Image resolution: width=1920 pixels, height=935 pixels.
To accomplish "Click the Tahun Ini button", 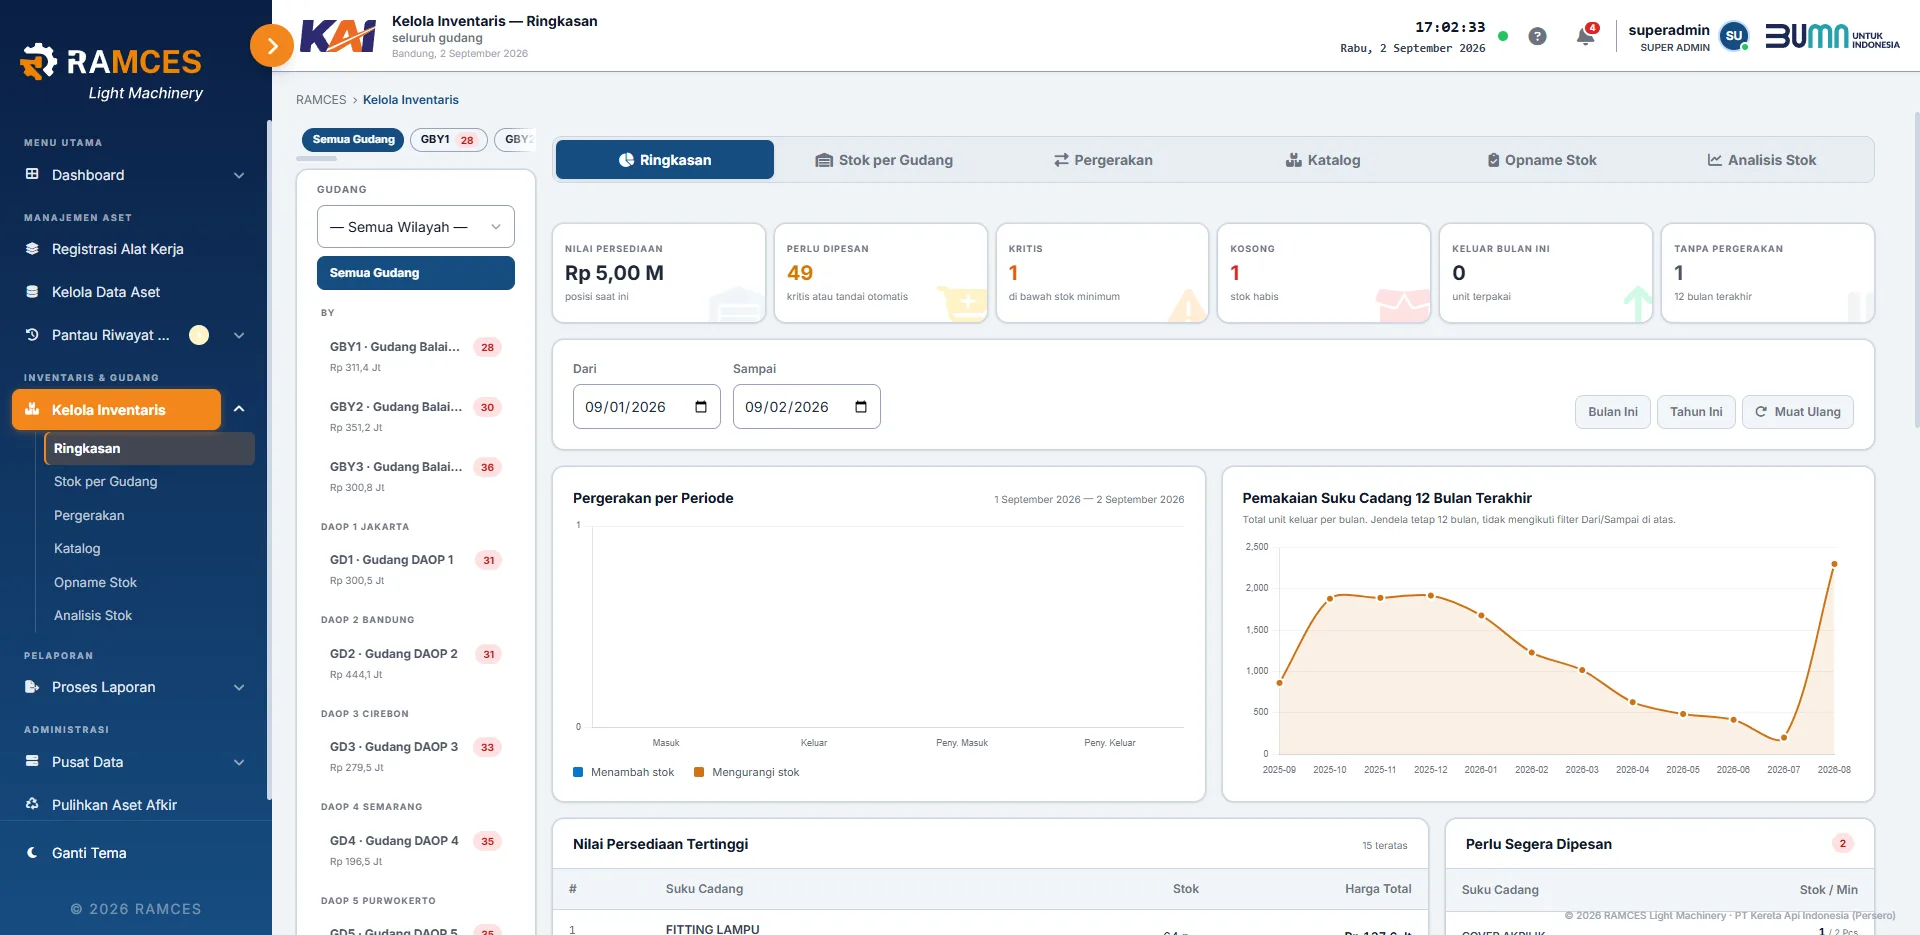I will [1696, 412].
